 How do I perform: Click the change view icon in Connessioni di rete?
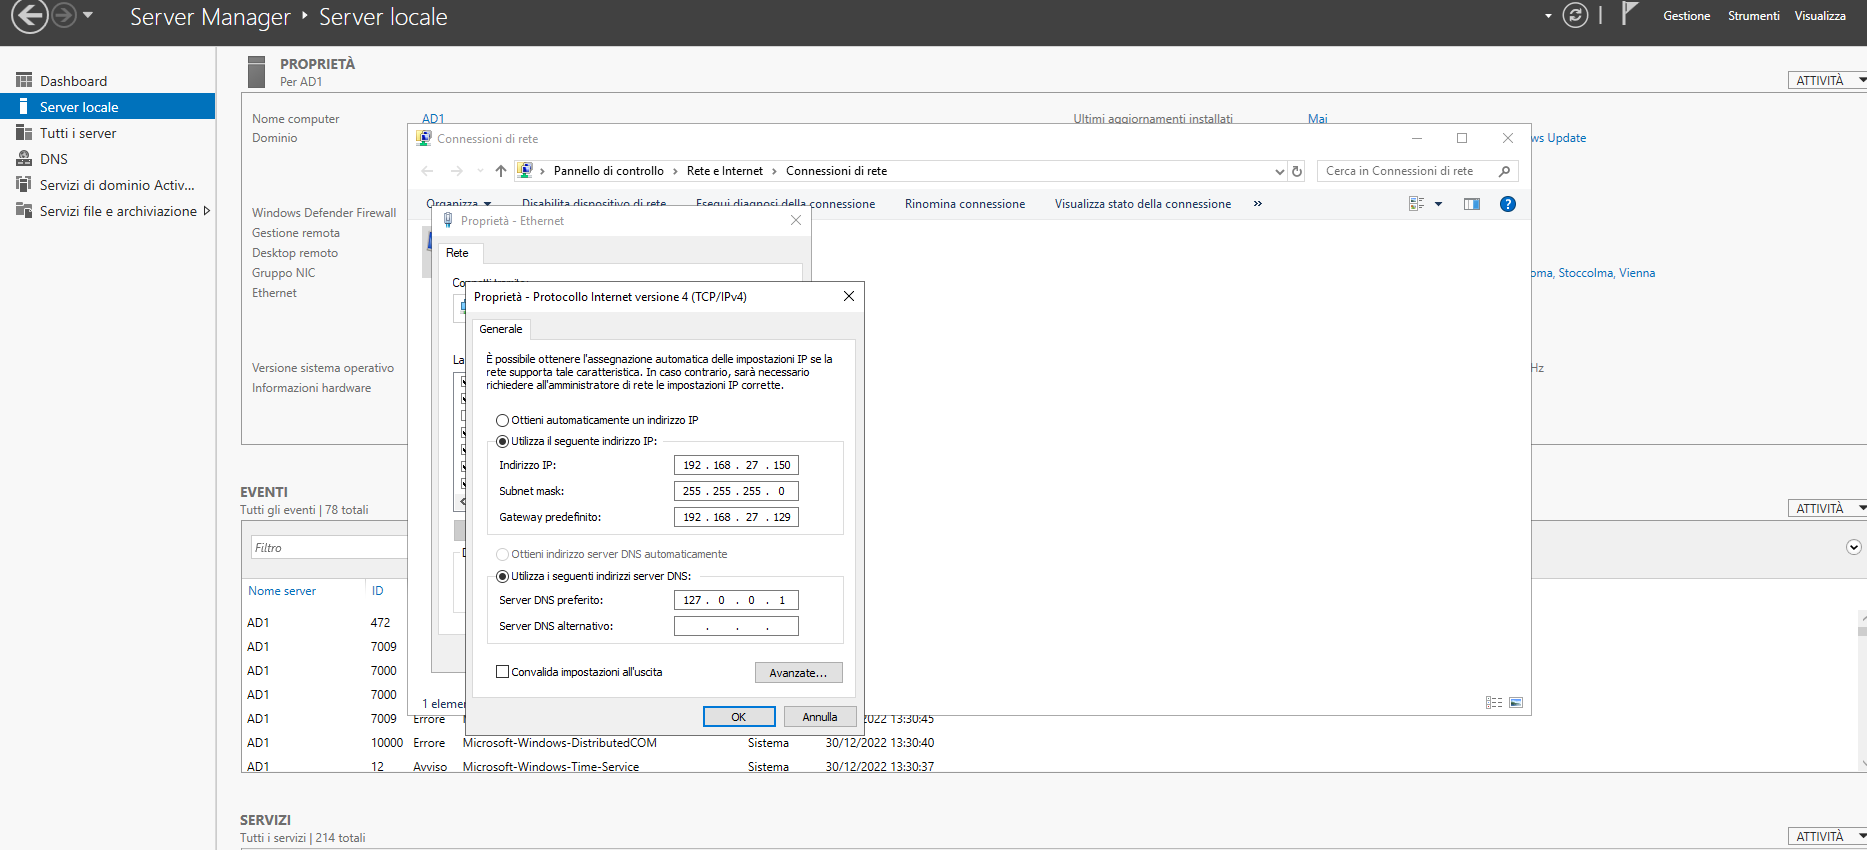tap(1417, 204)
